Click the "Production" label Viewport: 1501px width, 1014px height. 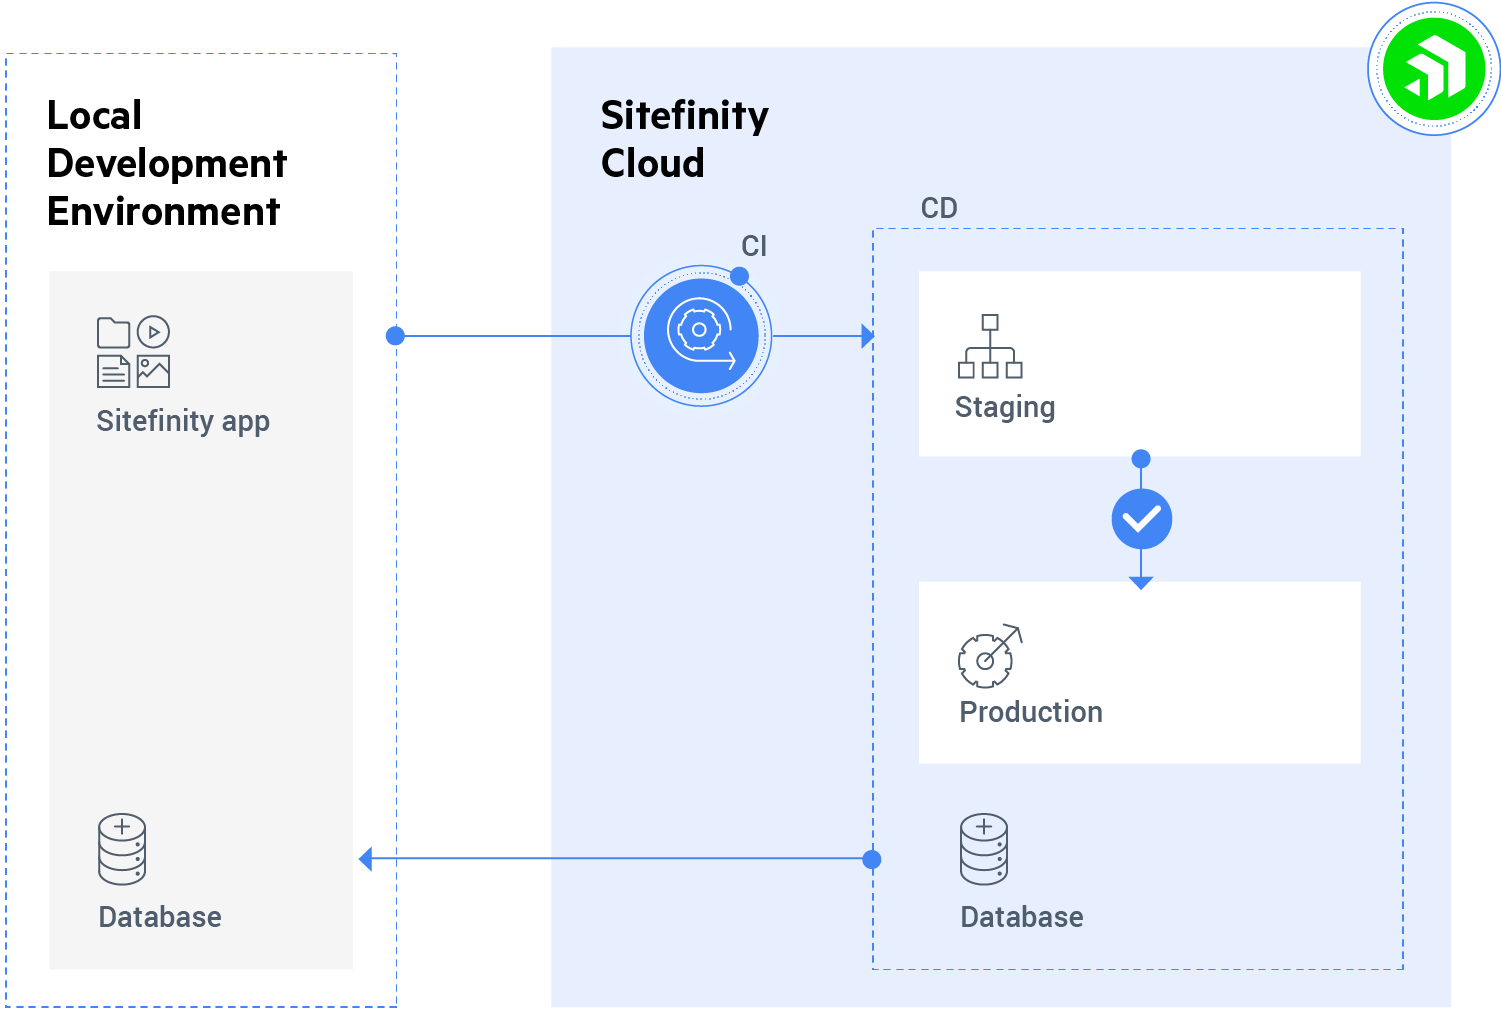1031,712
